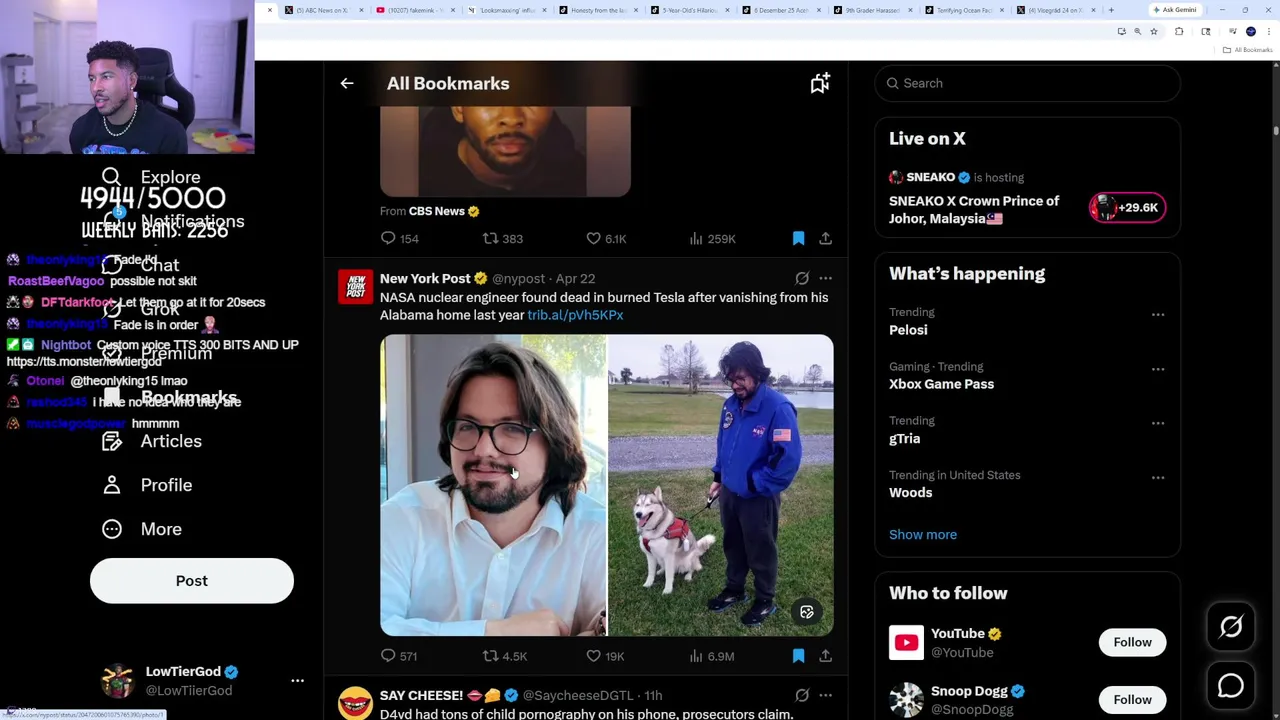The image size is (1280, 720).
Task: Open Bookmarks in the sidebar
Action: (x=169, y=397)
